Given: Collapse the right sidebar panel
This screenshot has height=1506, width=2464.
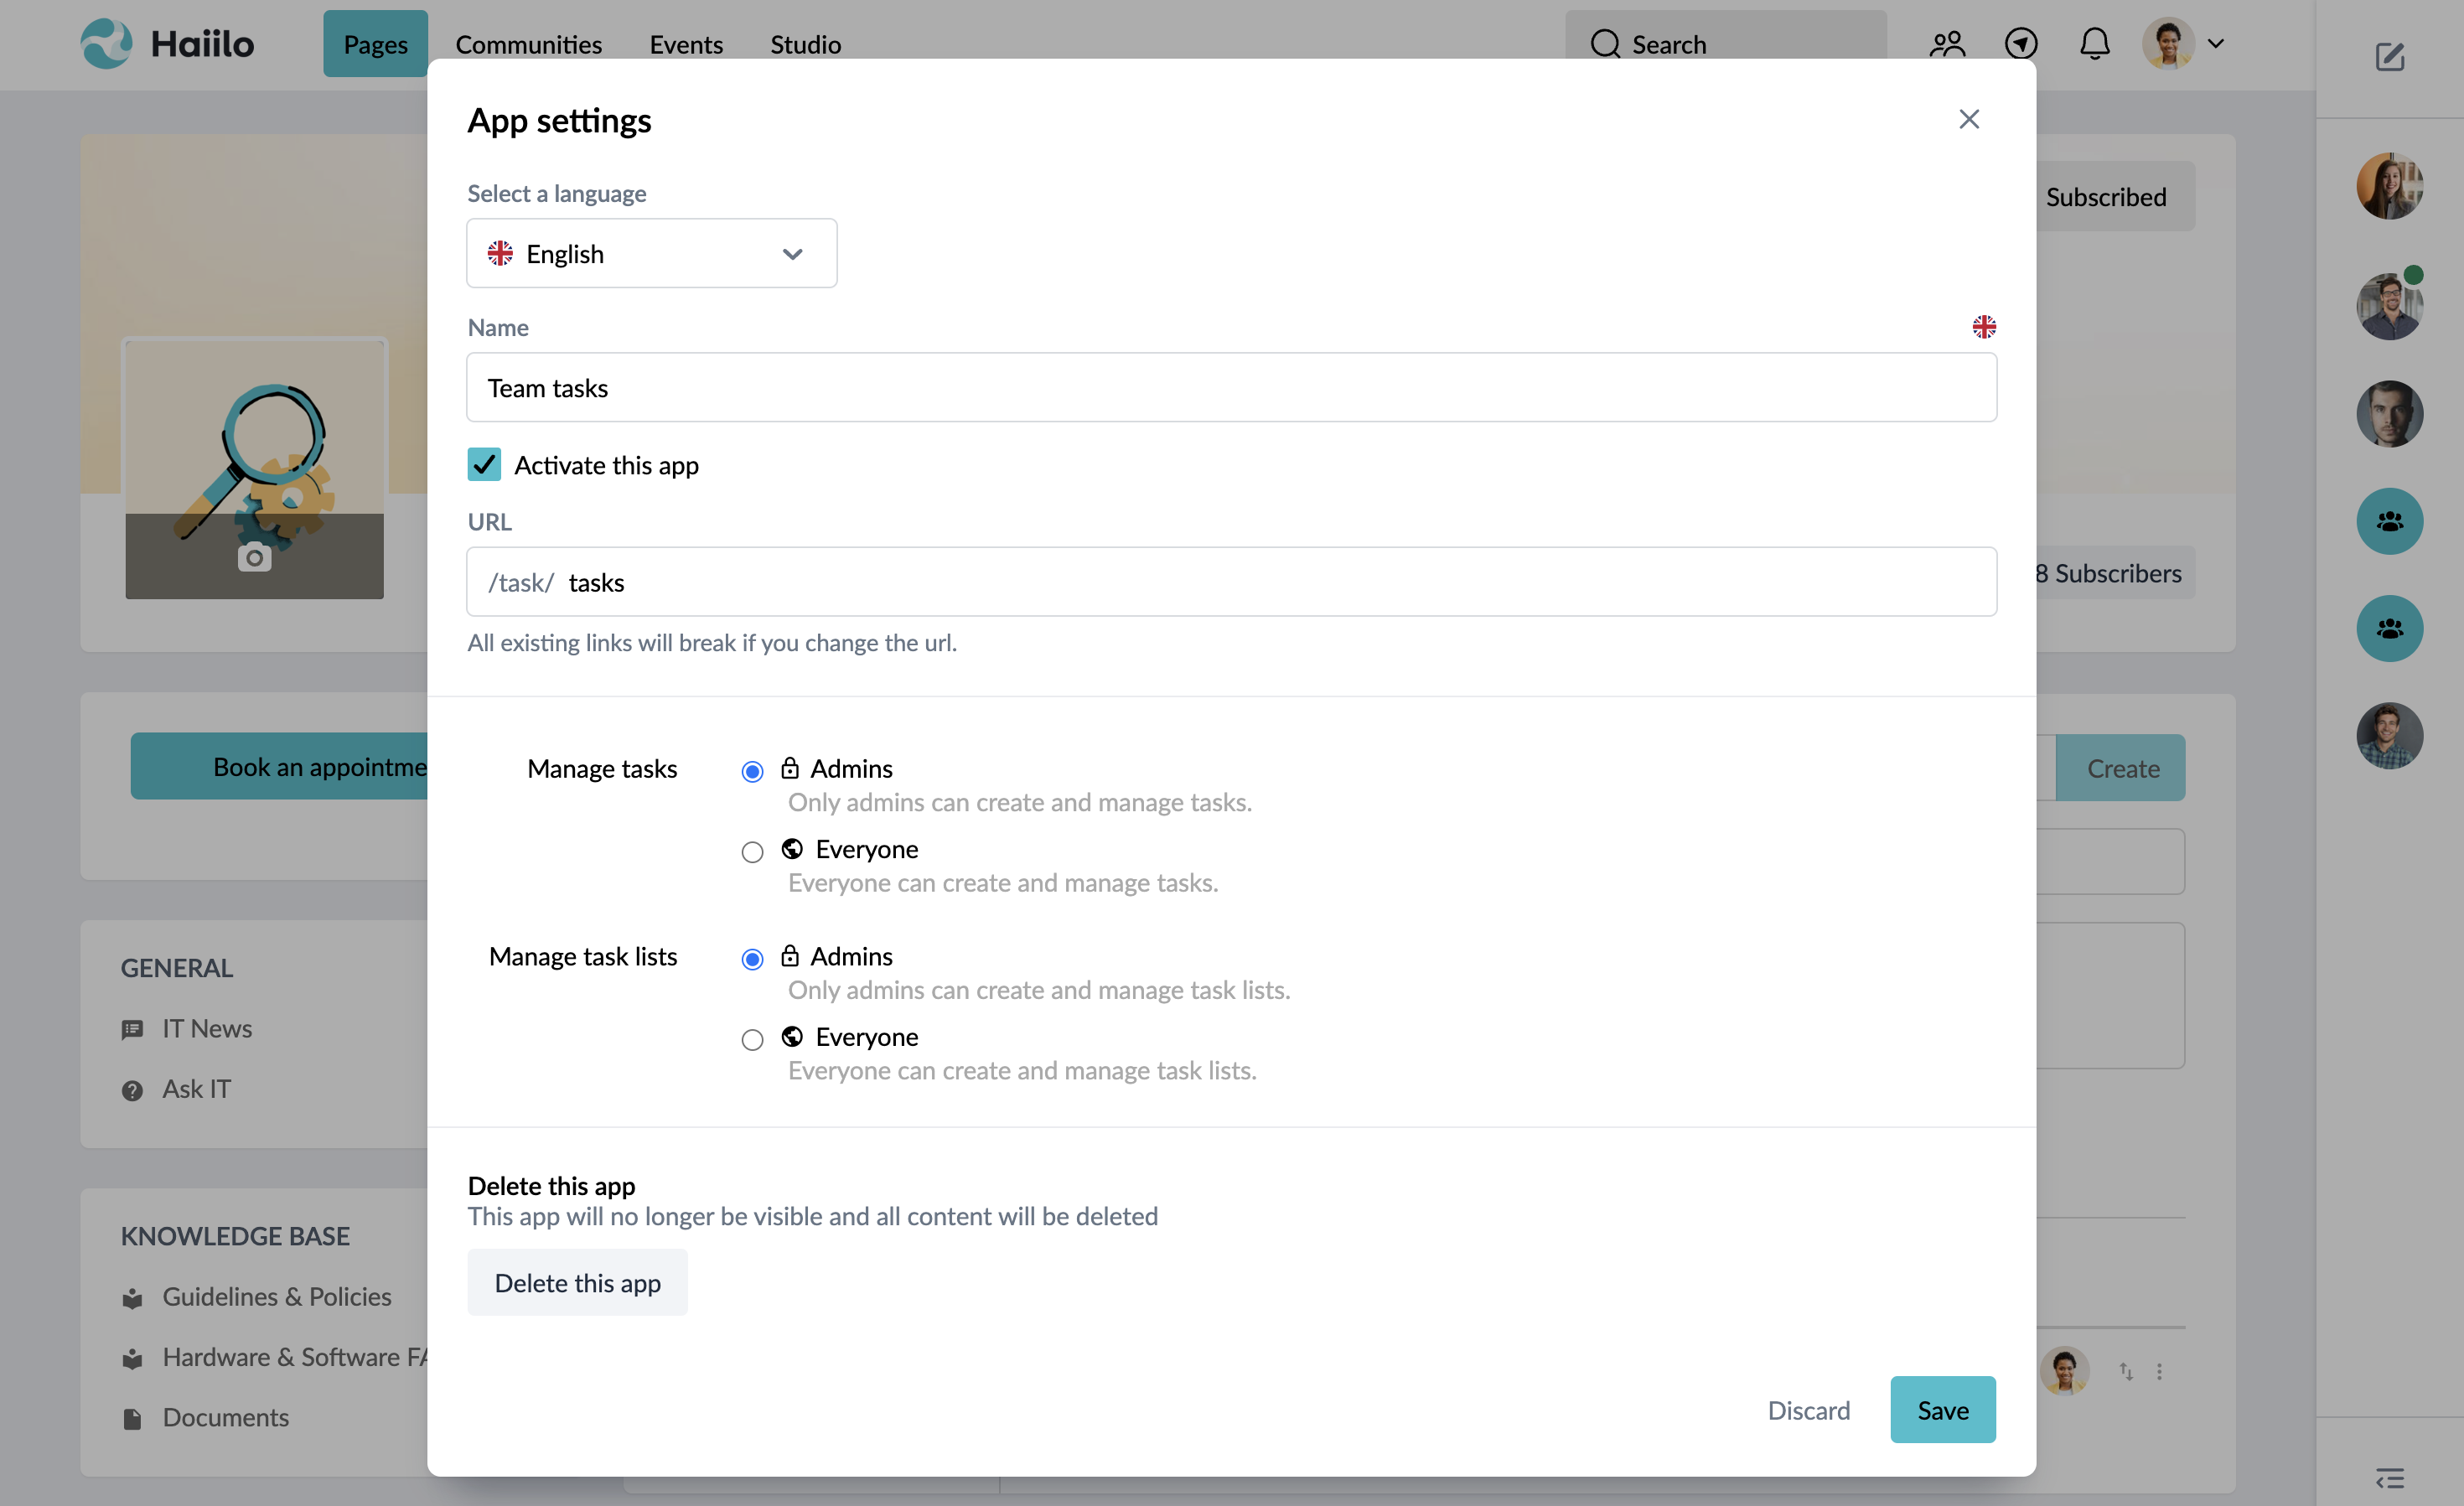Looking at the screenshot, I should tap(2390, 1478).
